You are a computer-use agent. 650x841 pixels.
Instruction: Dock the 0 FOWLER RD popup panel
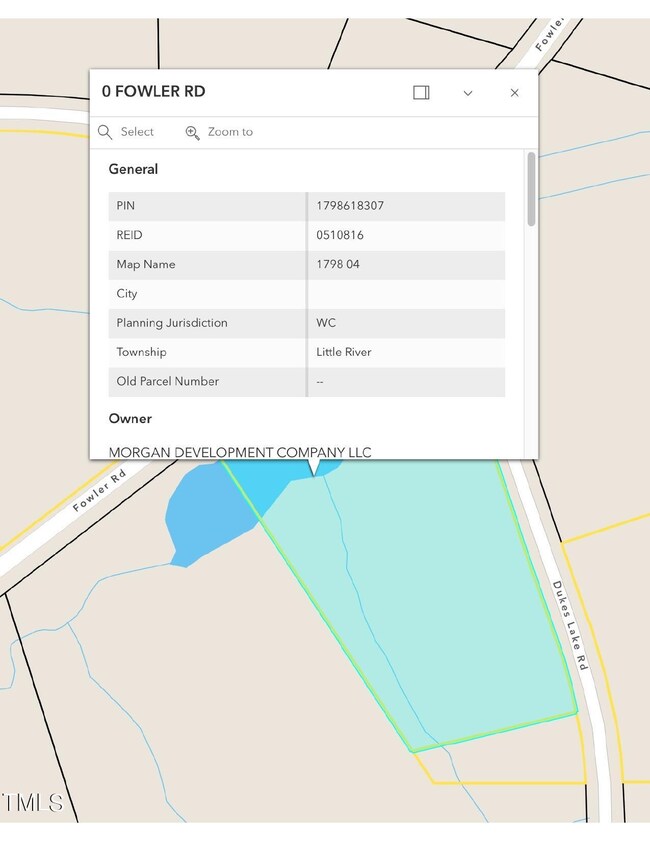coord(421,92)
